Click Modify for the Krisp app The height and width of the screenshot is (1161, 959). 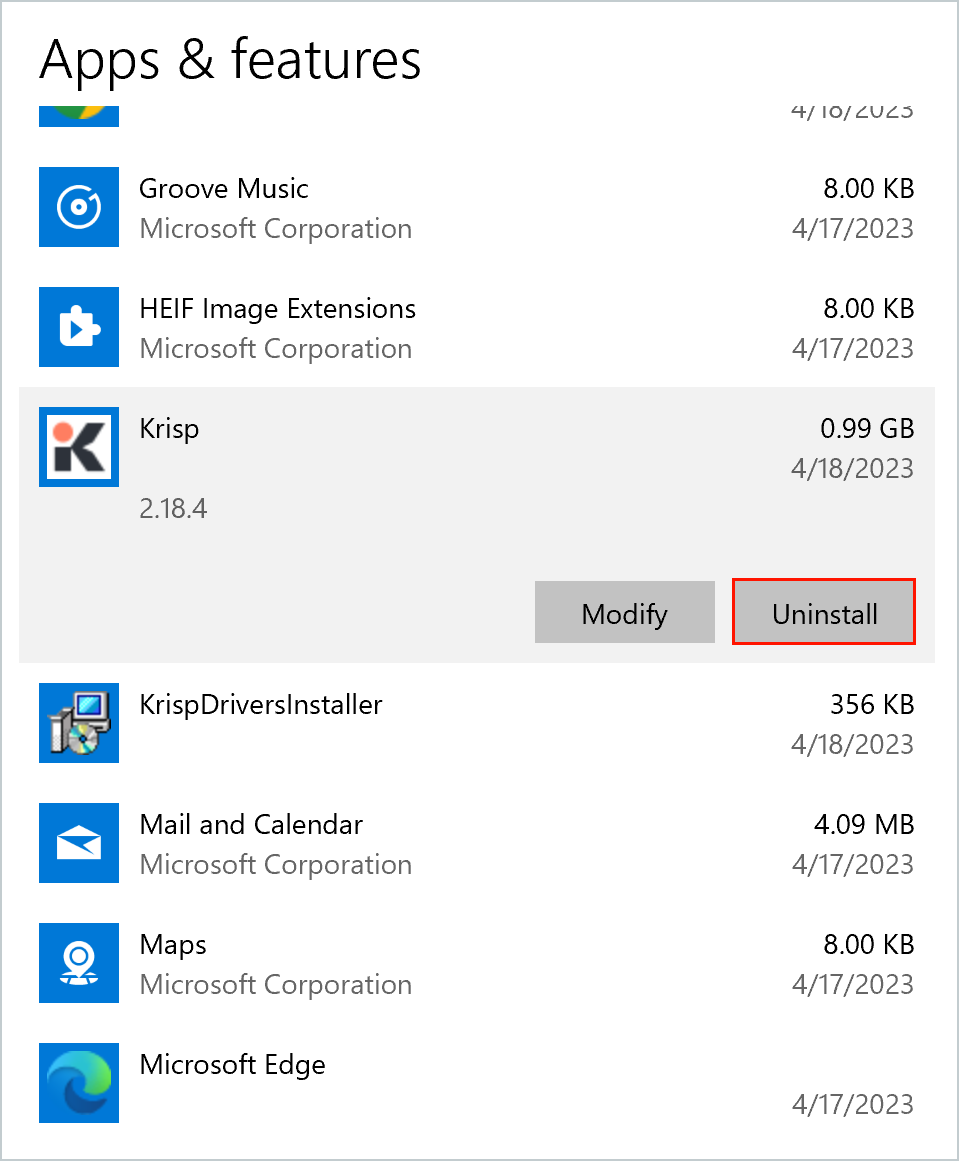tap(624, 612)
